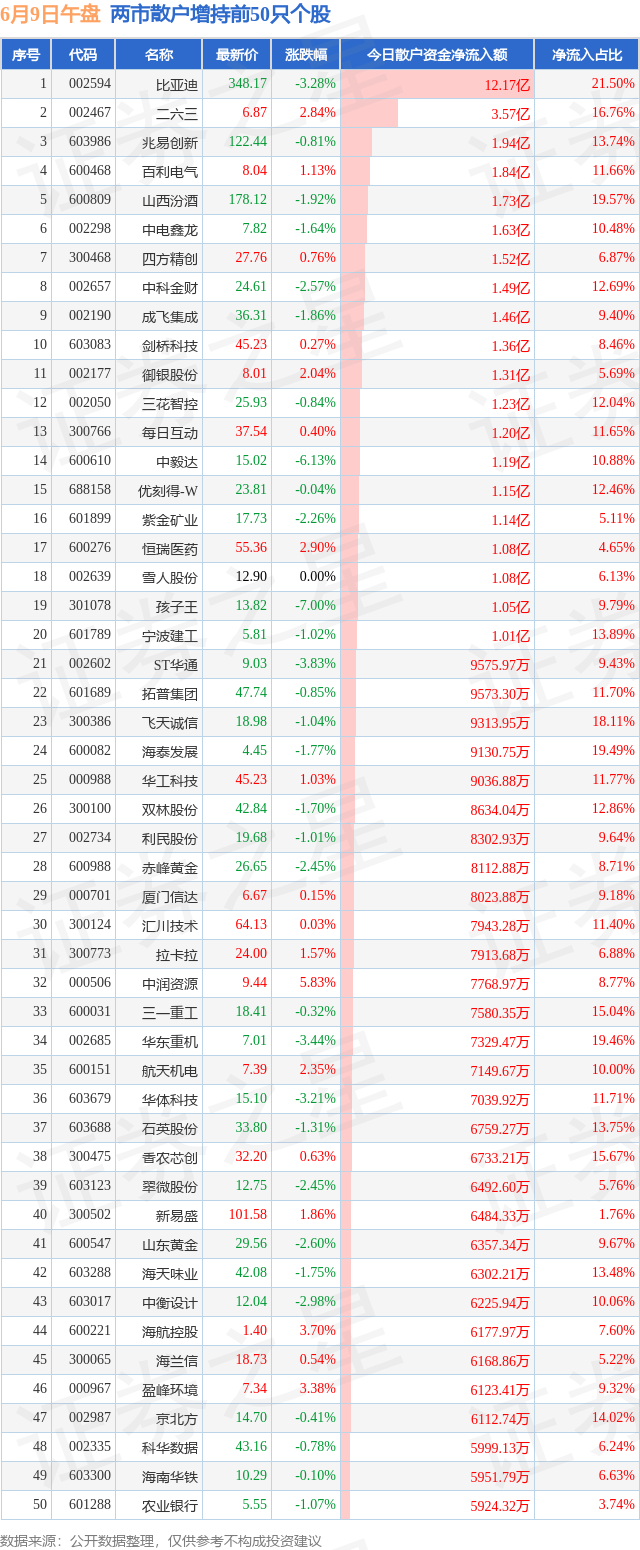This screenshot has height=1550, width=640.
Task: Click net inflow 1.31亿 for 御银股份
Action: 510,375
